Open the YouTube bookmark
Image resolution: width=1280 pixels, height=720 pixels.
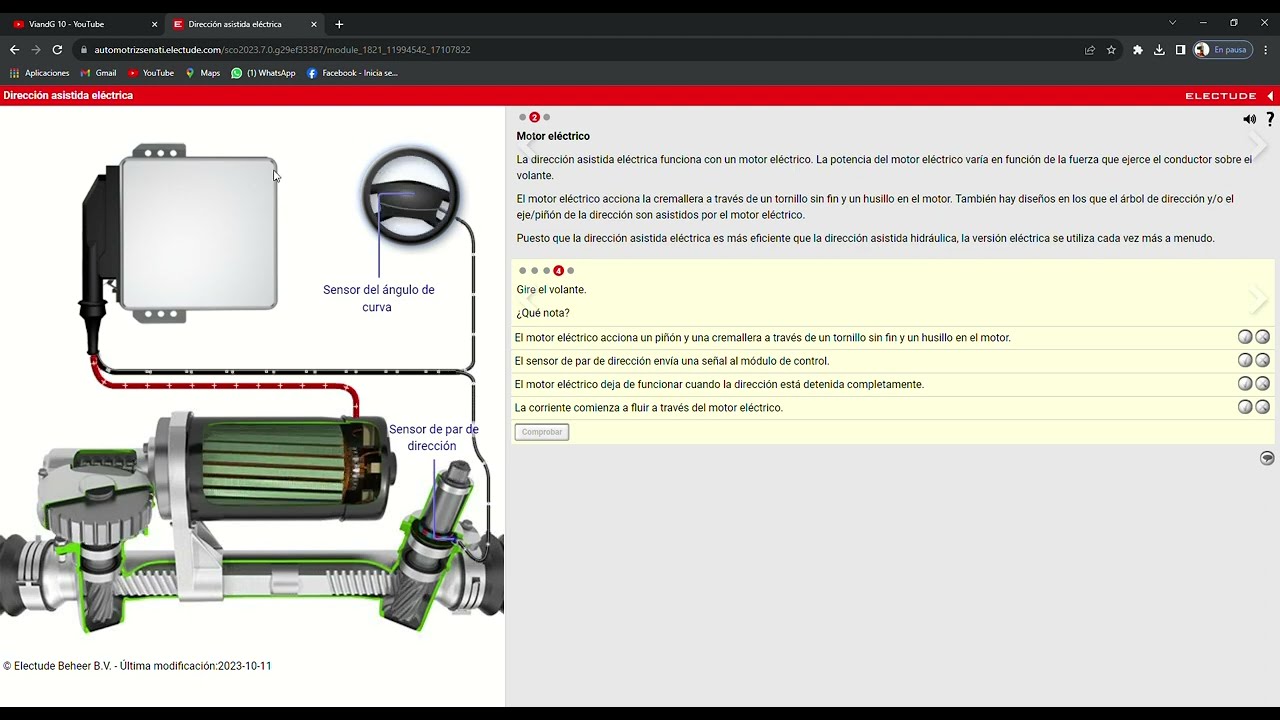(151, 73)
